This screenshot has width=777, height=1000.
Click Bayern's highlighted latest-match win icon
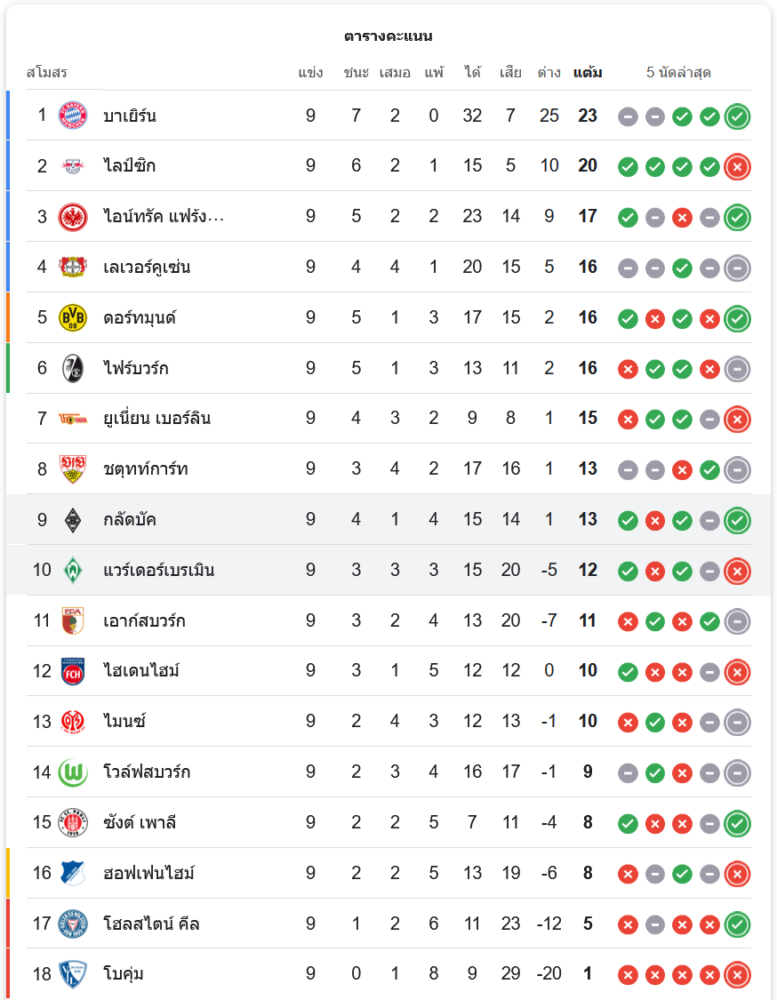click(x=737, y=116)
